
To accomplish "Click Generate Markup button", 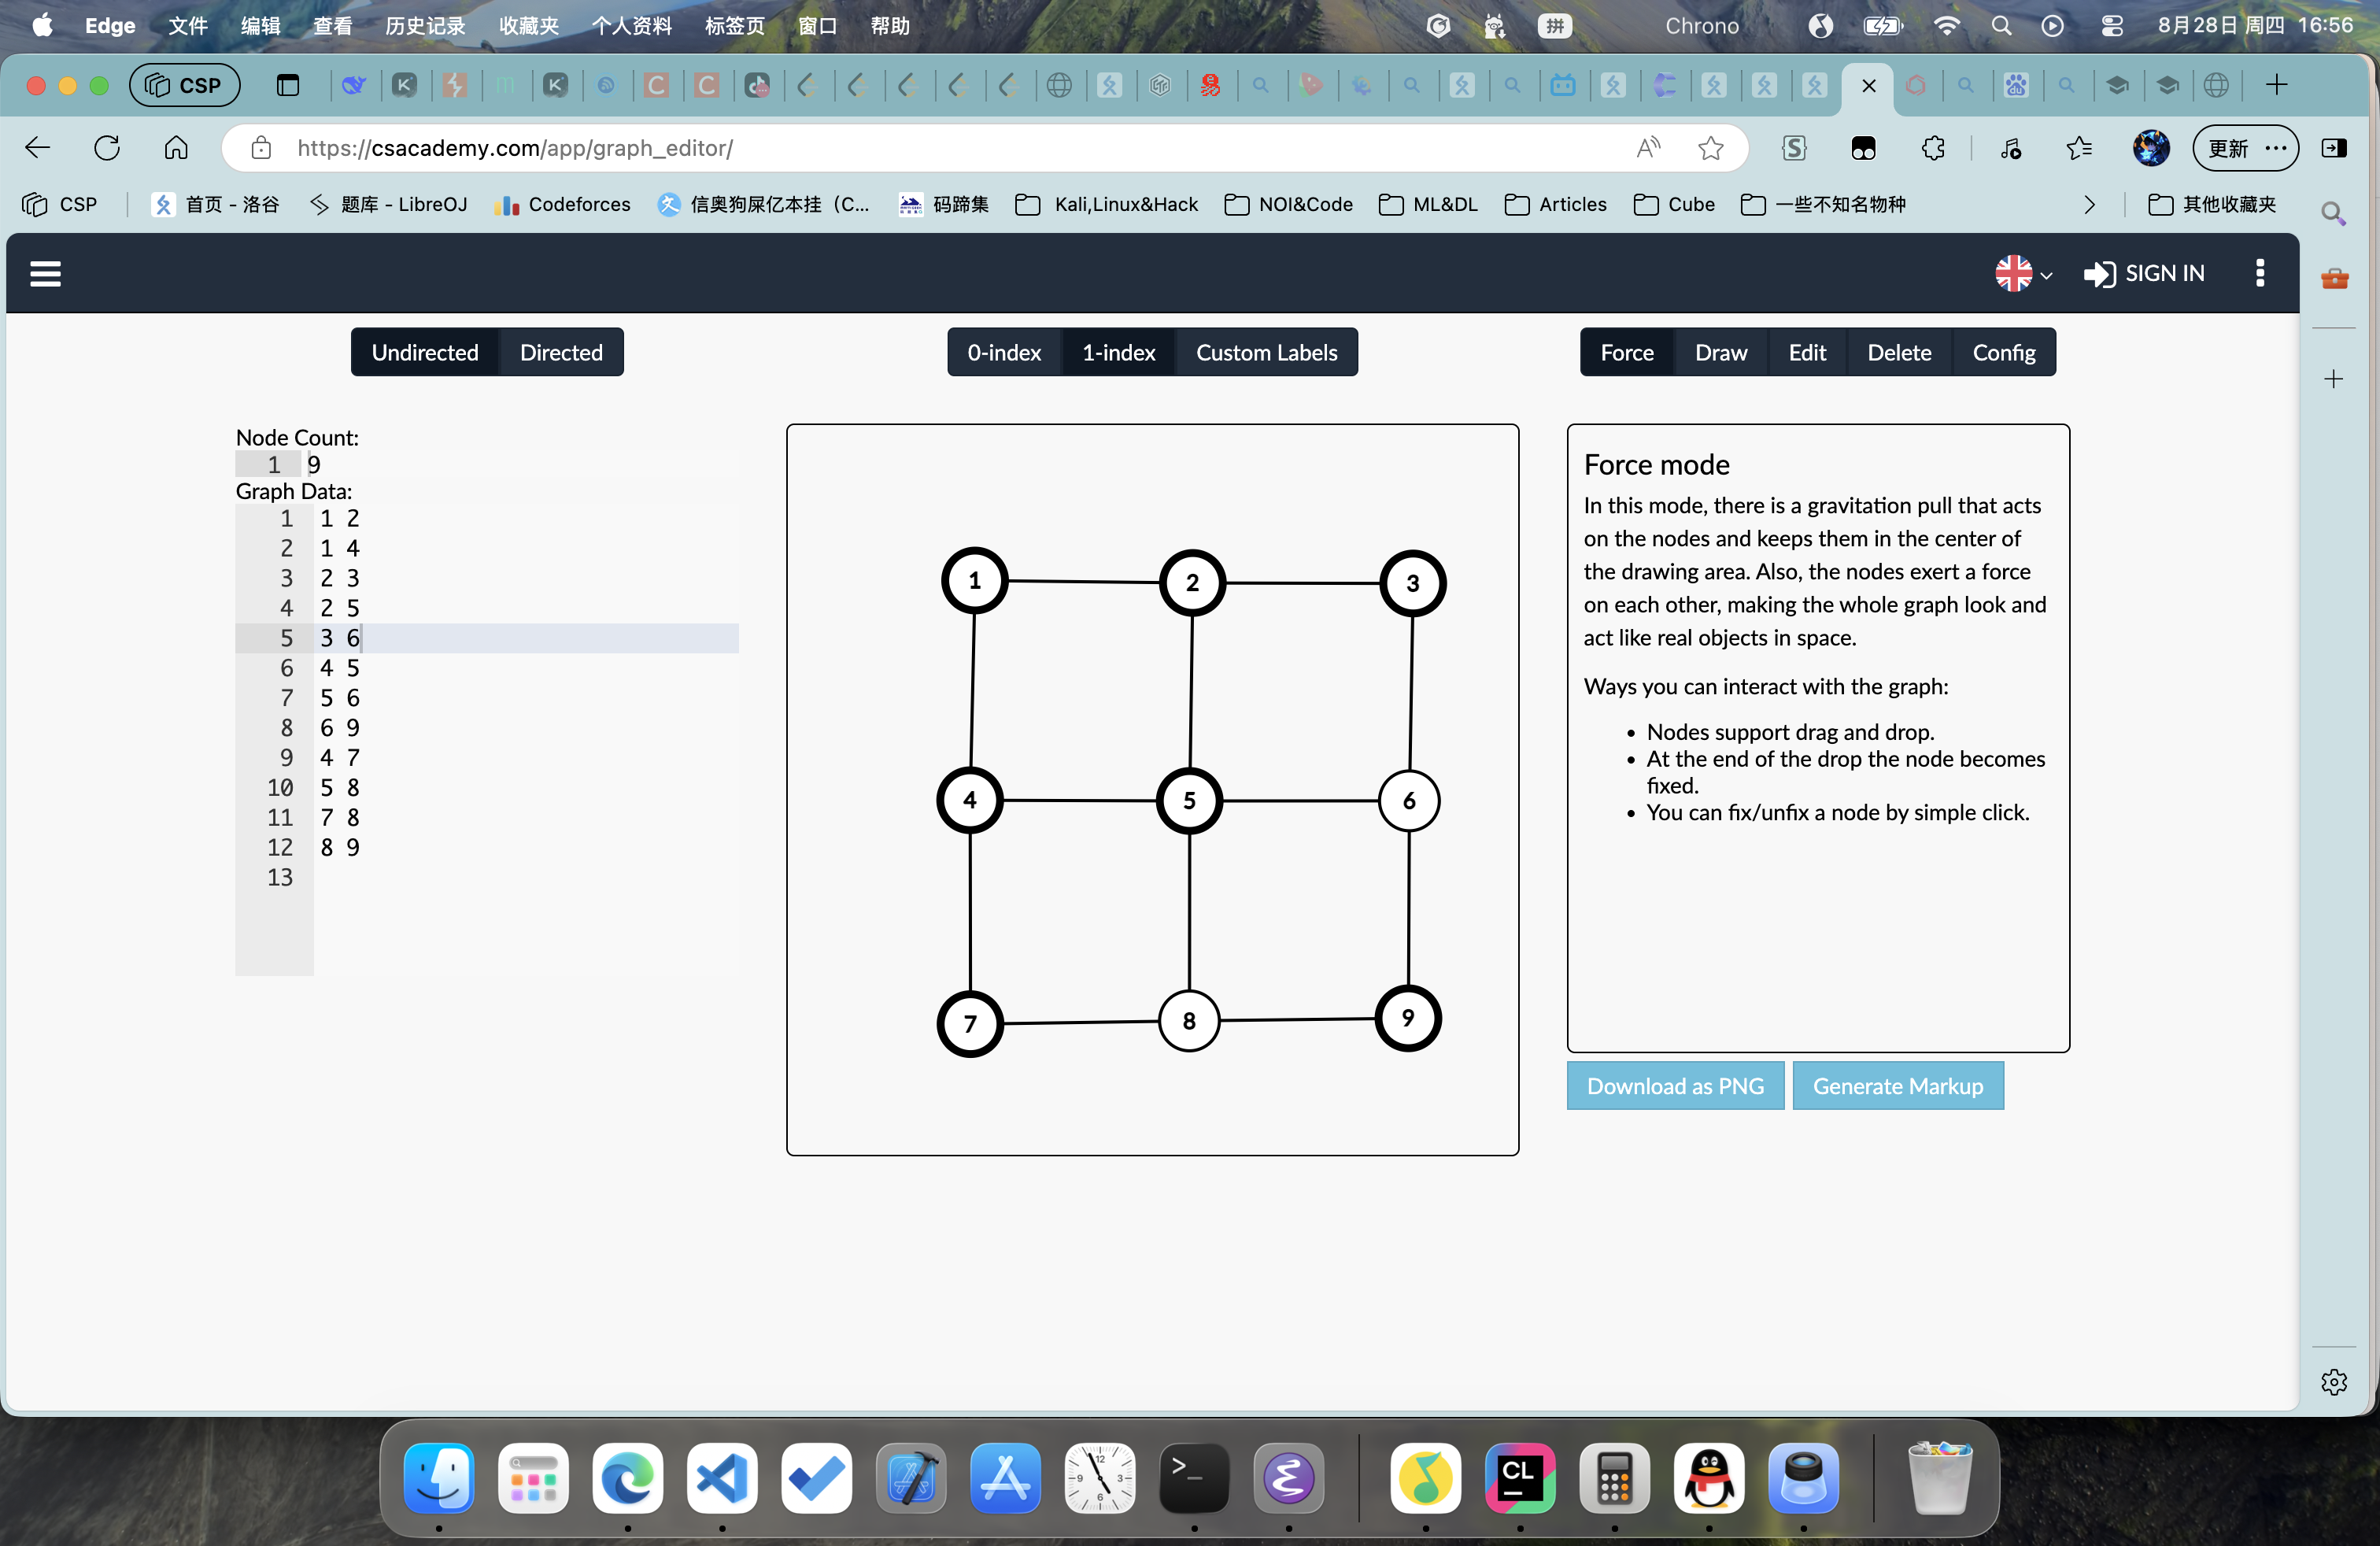I will (x=1897, y=1086).
